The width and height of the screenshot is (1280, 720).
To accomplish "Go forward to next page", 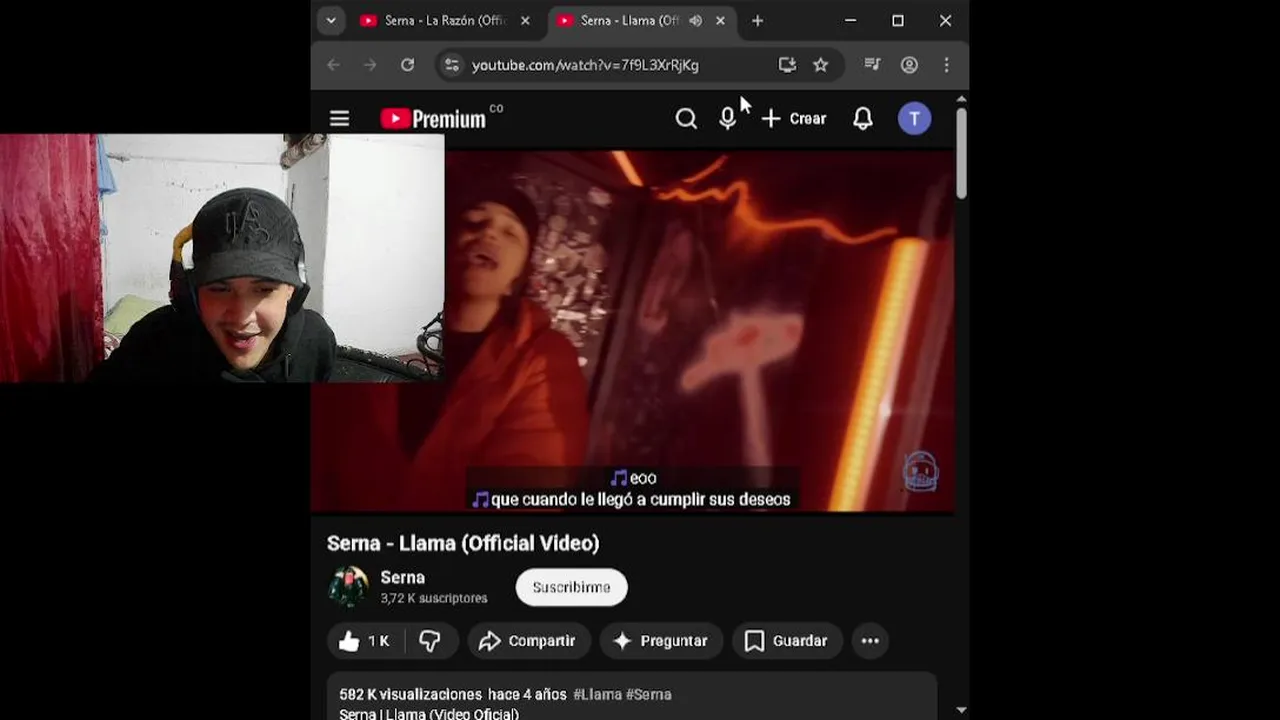I will [x=370, y=65].
